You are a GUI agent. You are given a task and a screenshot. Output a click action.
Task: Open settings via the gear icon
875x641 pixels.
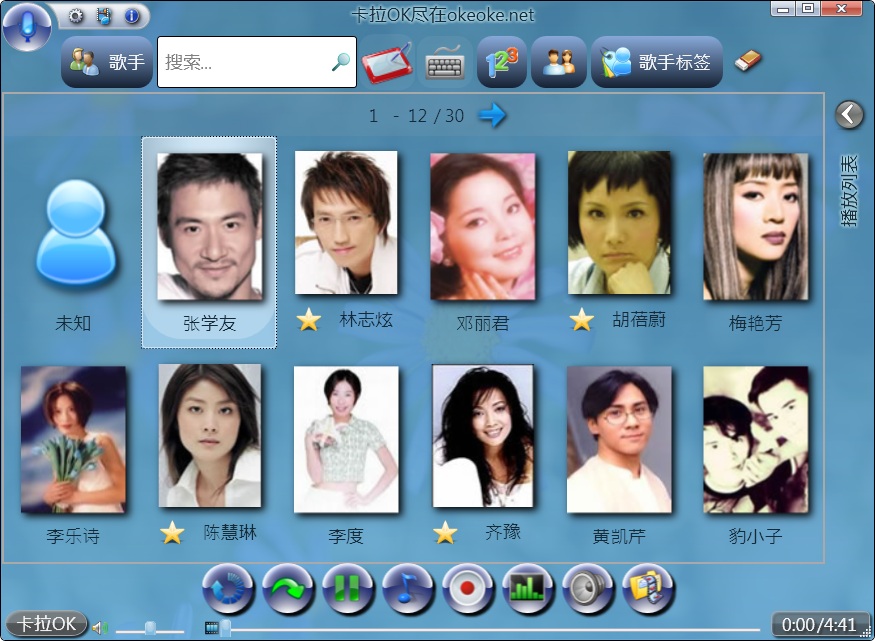pos(76,16)
